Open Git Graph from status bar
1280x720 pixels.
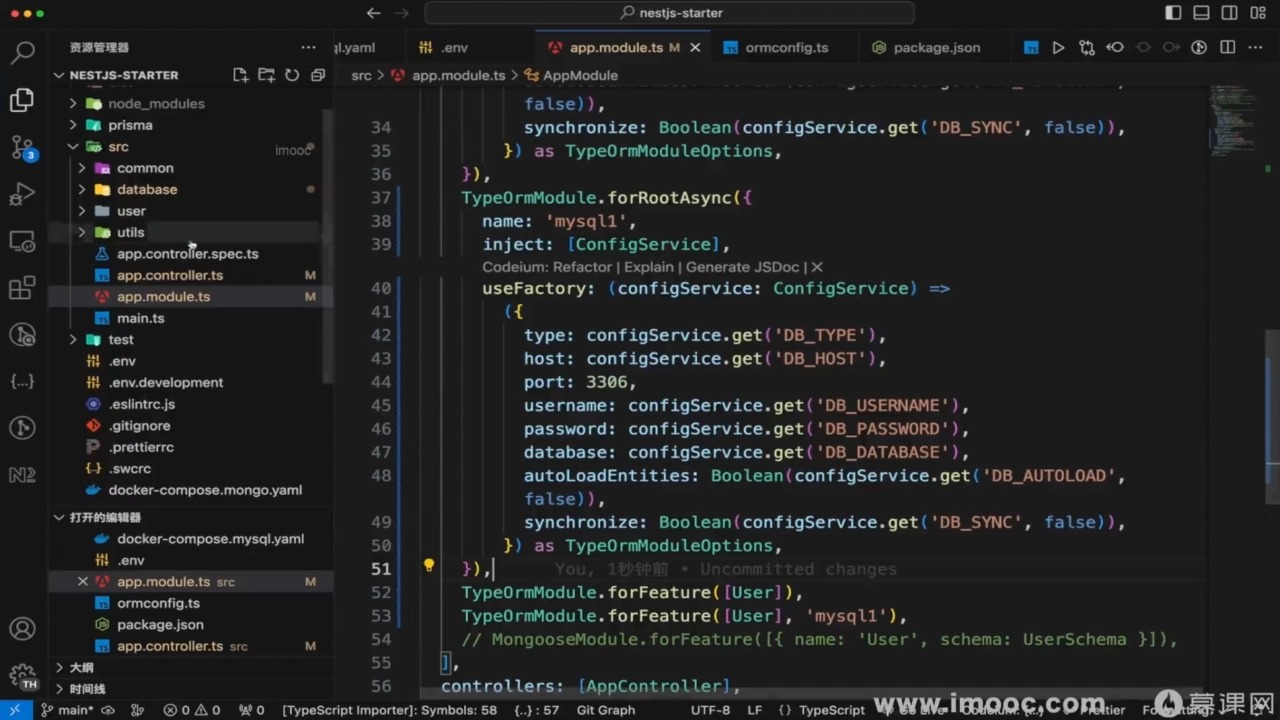(606, 710)
